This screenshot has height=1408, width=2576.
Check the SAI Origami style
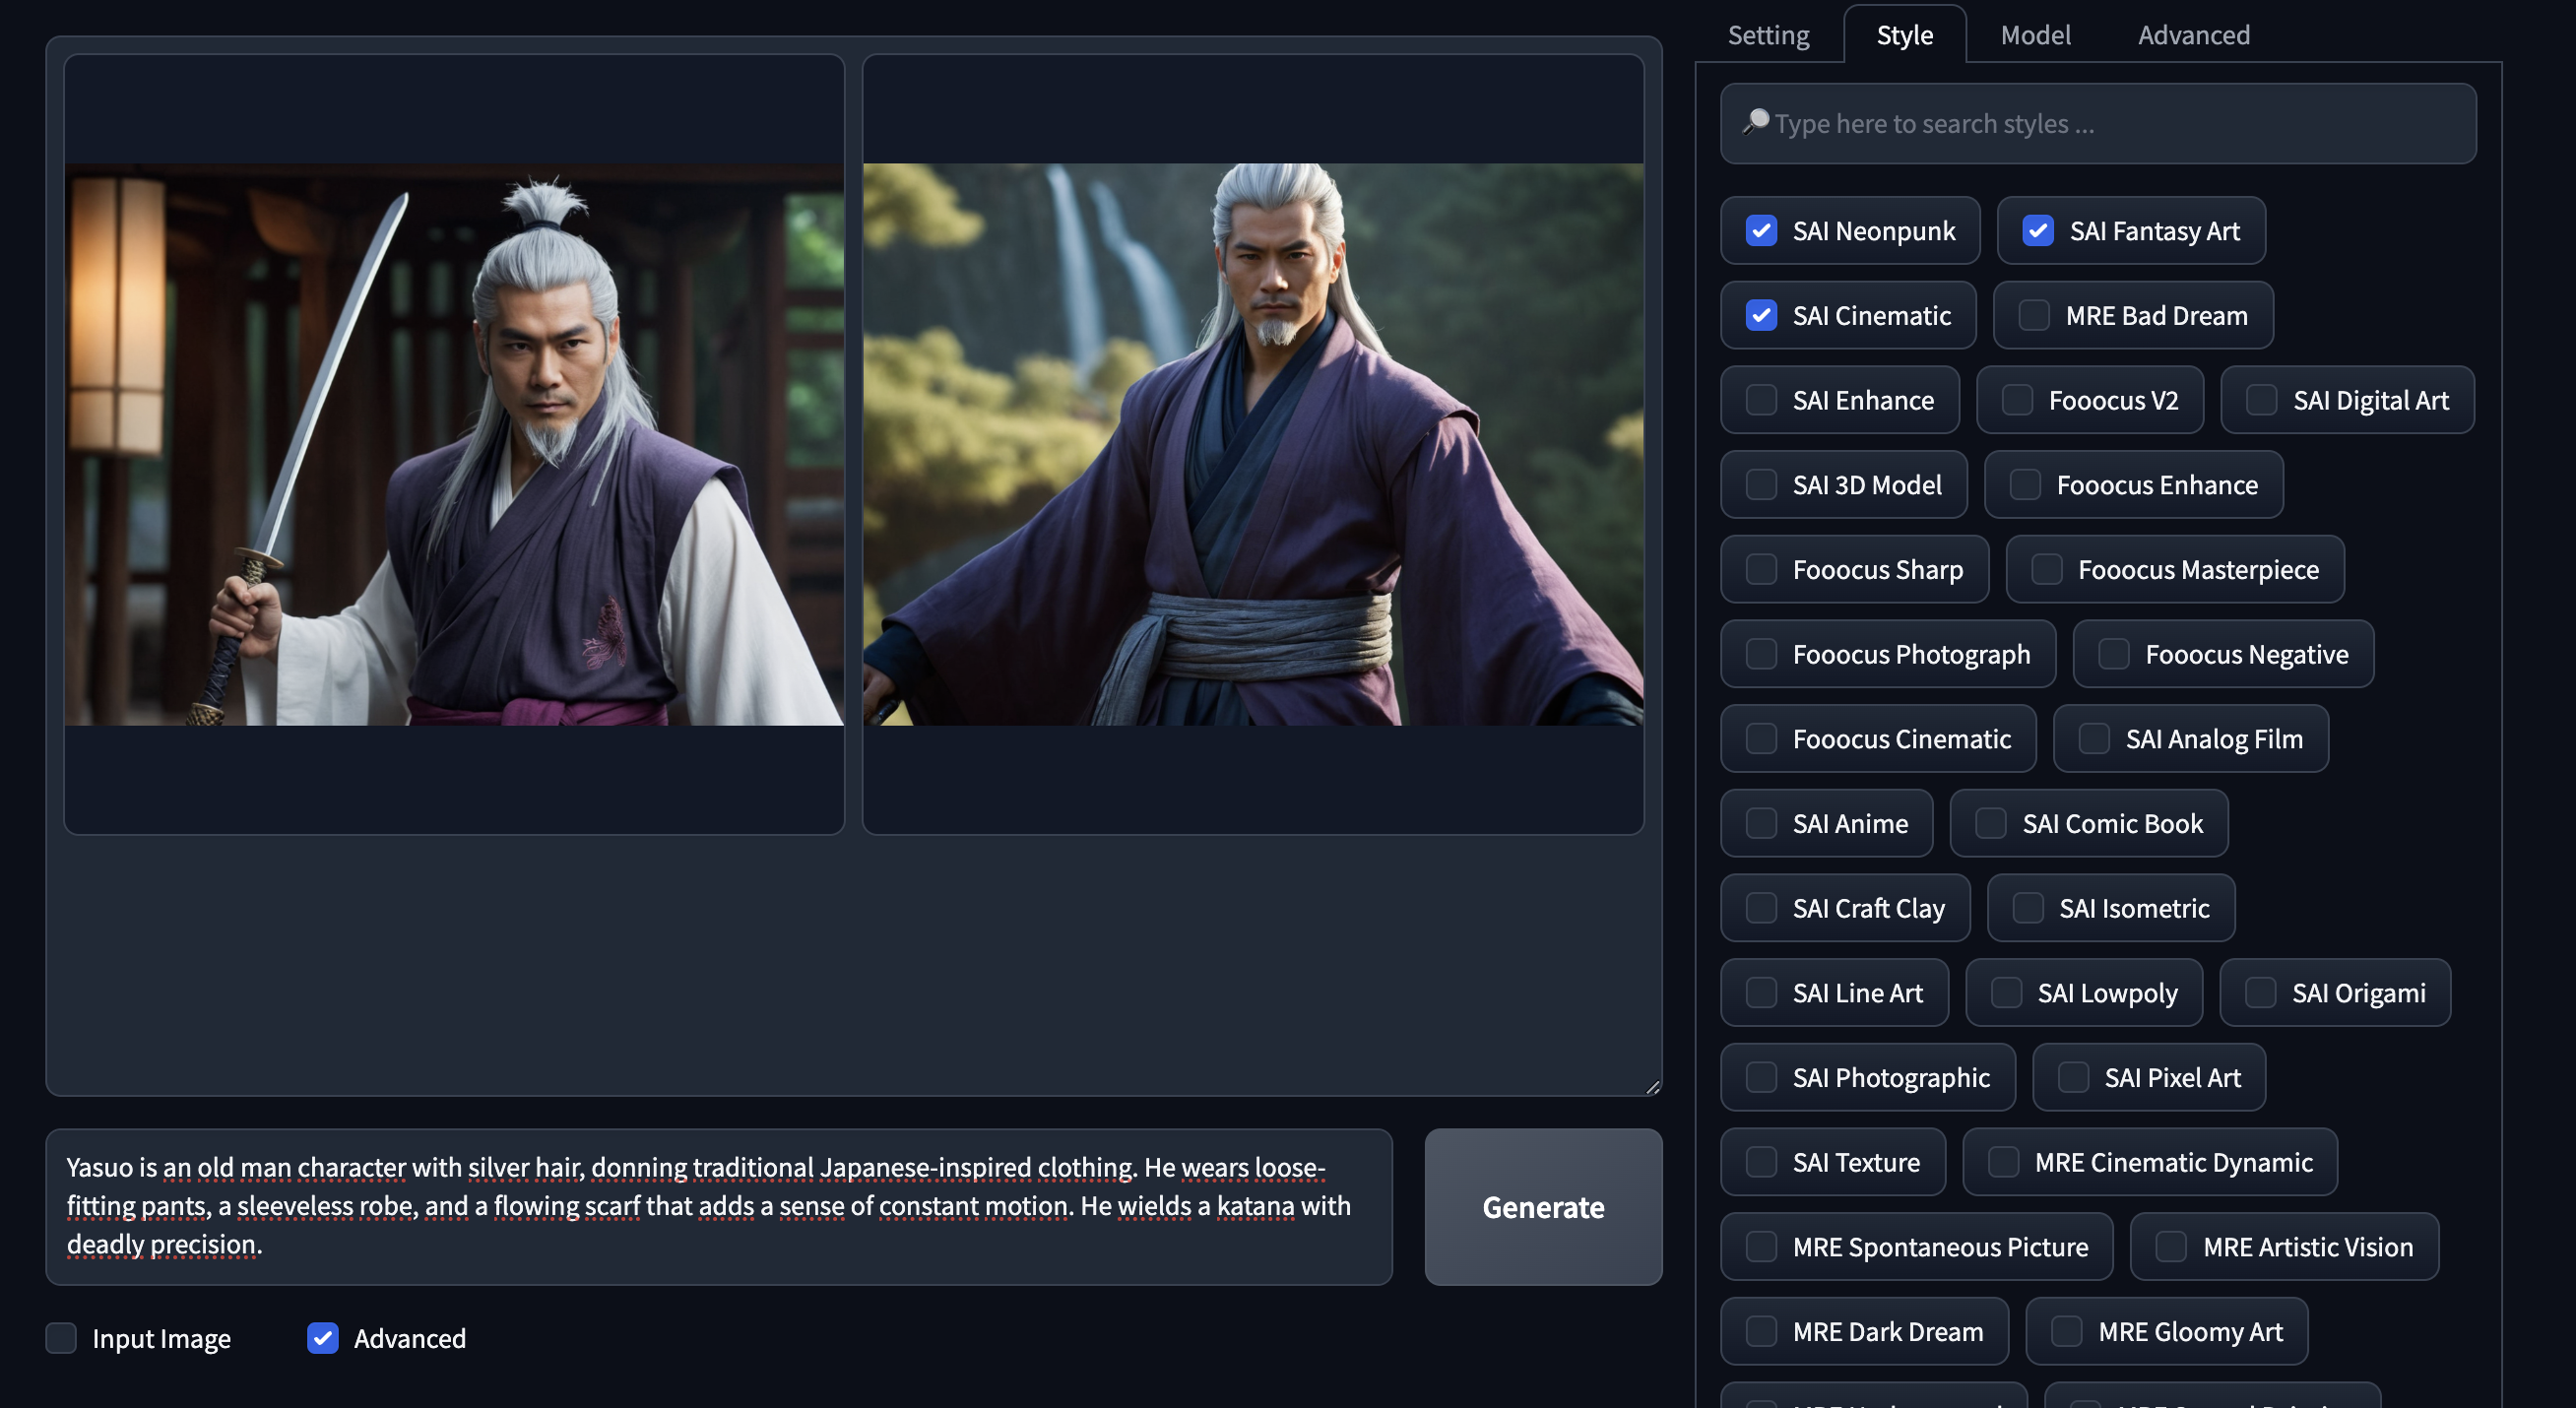[x=2260, y=993]
